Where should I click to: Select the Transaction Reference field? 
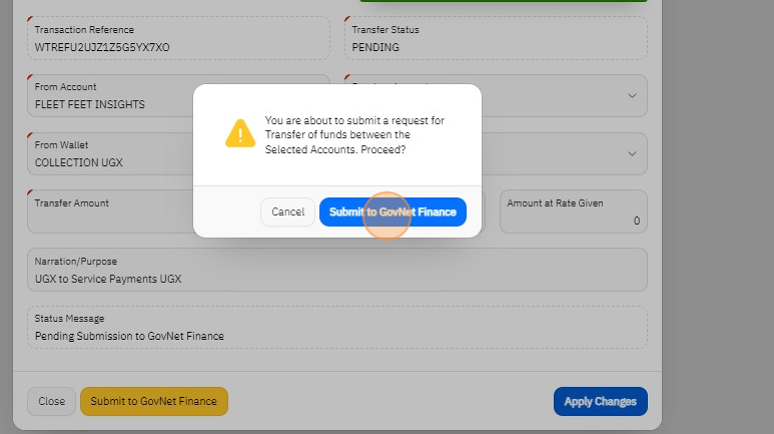pyautogui.click(x=179, y=38)
